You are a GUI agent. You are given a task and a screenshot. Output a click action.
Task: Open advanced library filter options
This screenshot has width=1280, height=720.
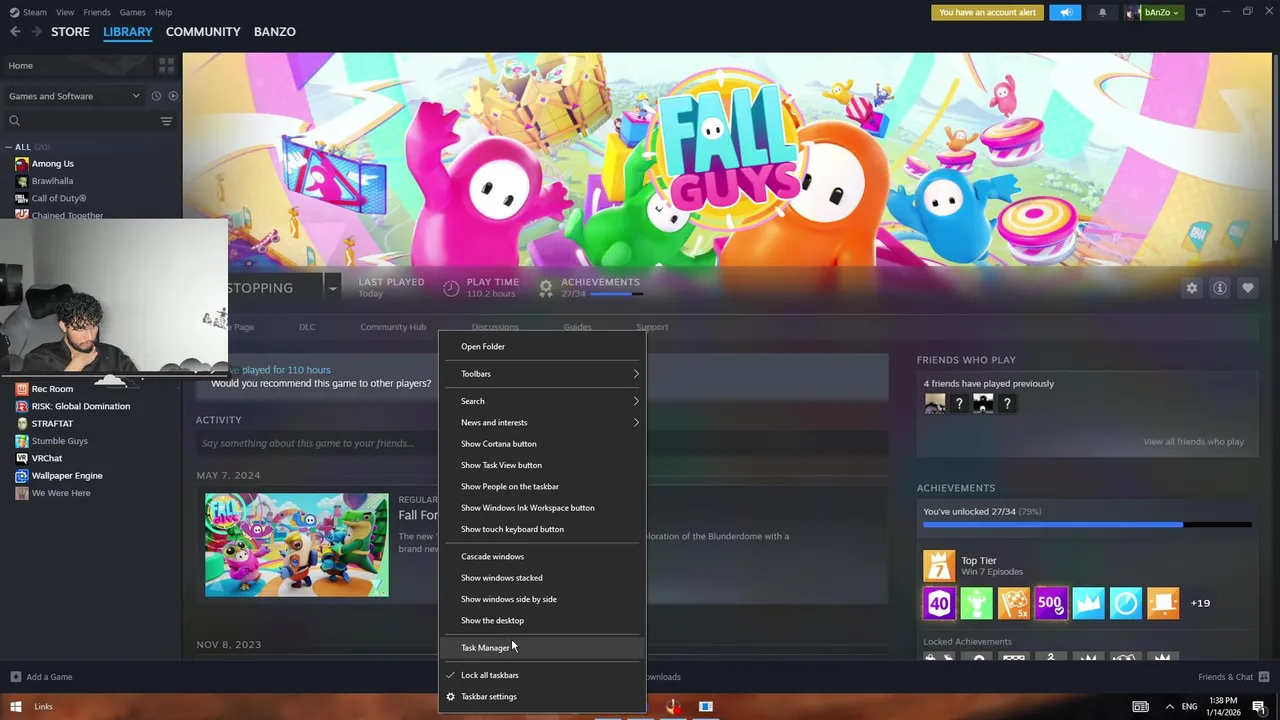click(166, 121)
